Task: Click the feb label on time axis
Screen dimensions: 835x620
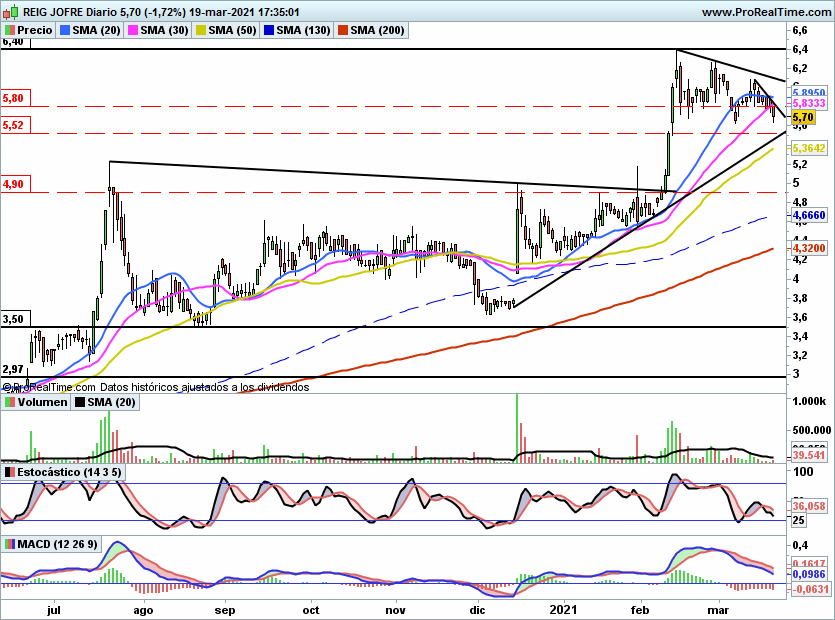Action: tap(640, 610)
